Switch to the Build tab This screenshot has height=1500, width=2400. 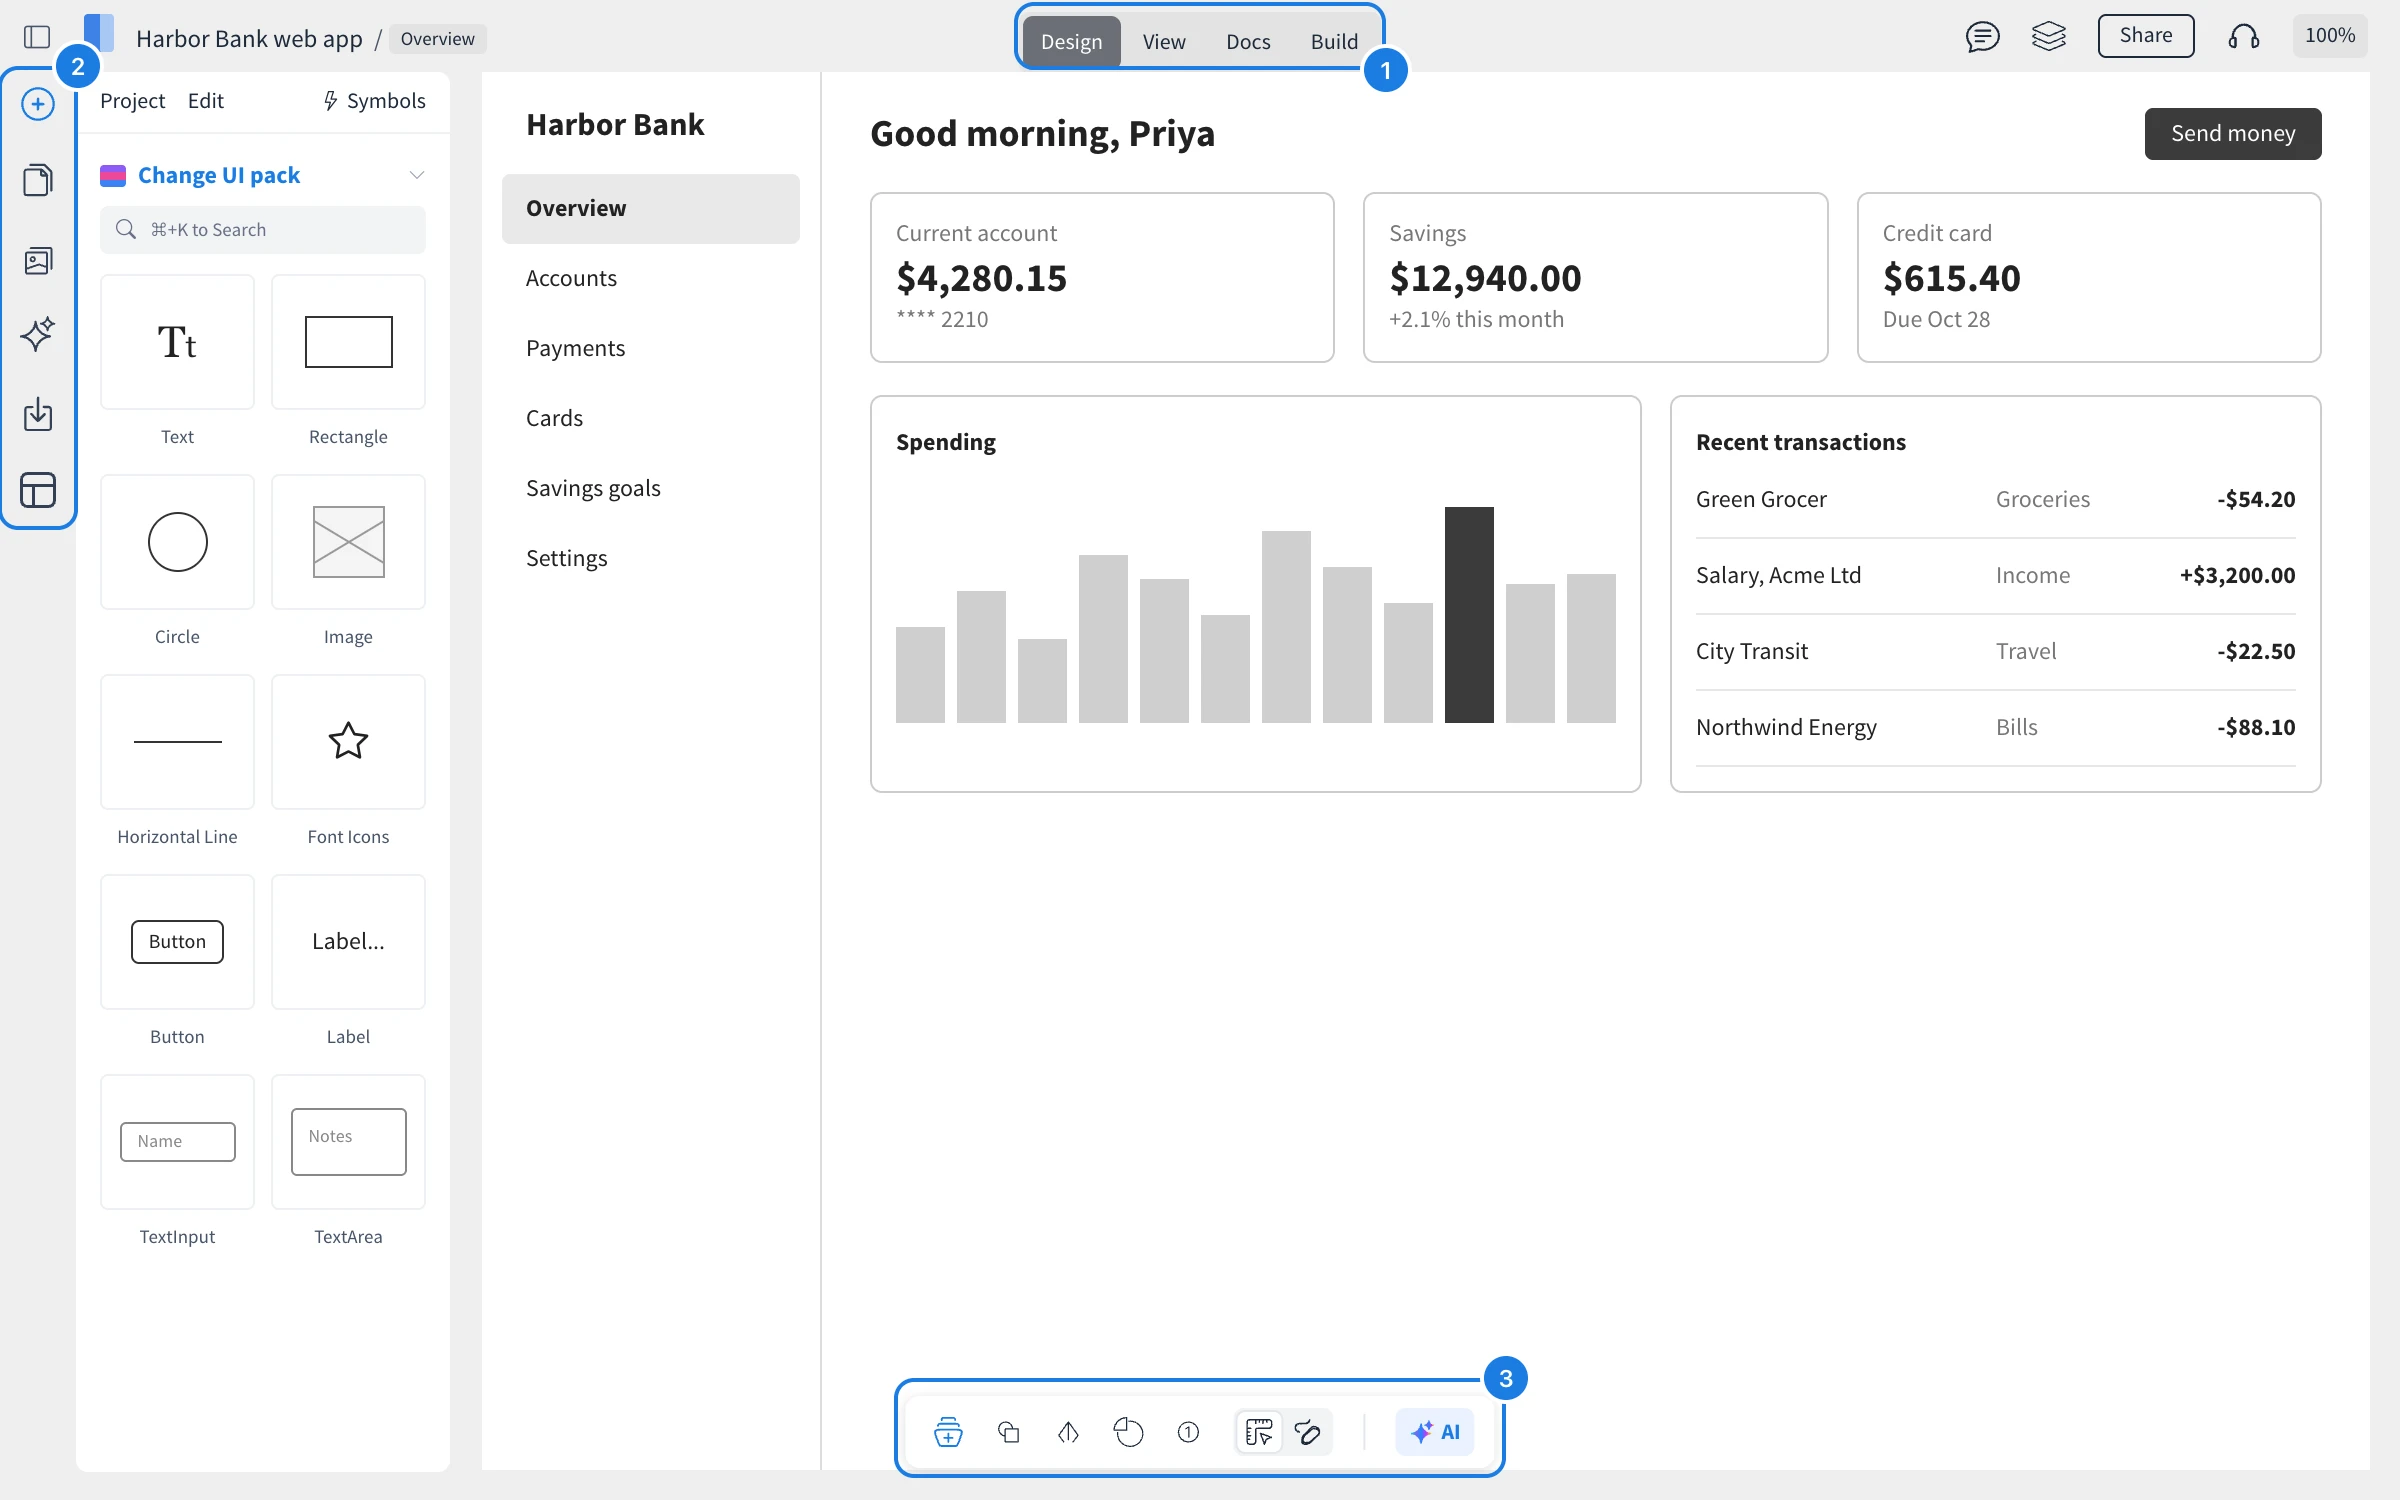pos(1334,41)
